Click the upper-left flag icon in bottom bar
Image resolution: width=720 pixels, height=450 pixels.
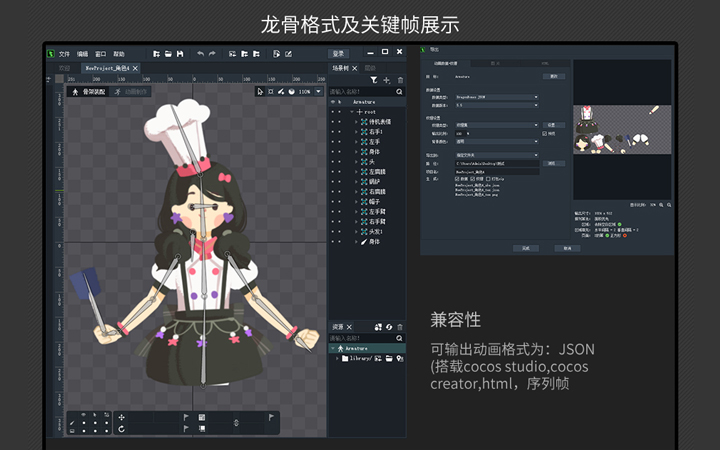[x=186, y=417]
